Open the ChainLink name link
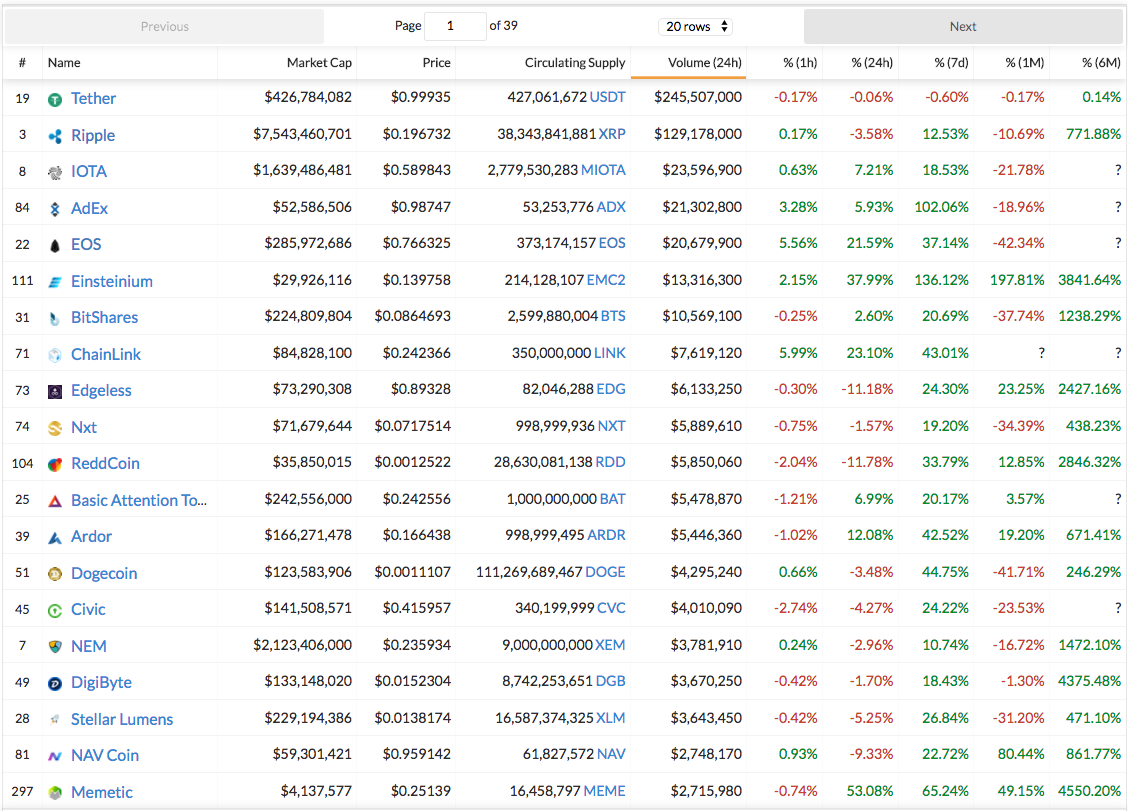 (x=106, y=354)
